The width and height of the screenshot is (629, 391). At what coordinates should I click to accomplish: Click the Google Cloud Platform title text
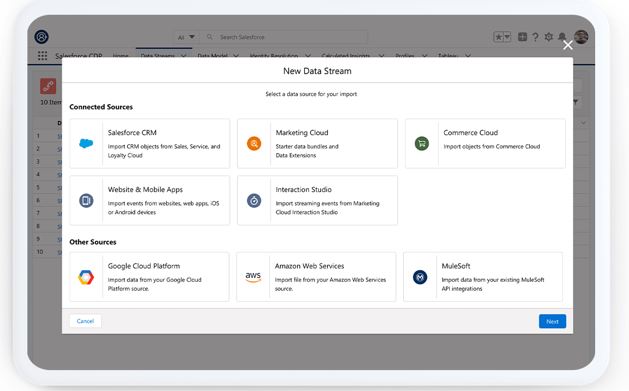click(x=144, y=266)
